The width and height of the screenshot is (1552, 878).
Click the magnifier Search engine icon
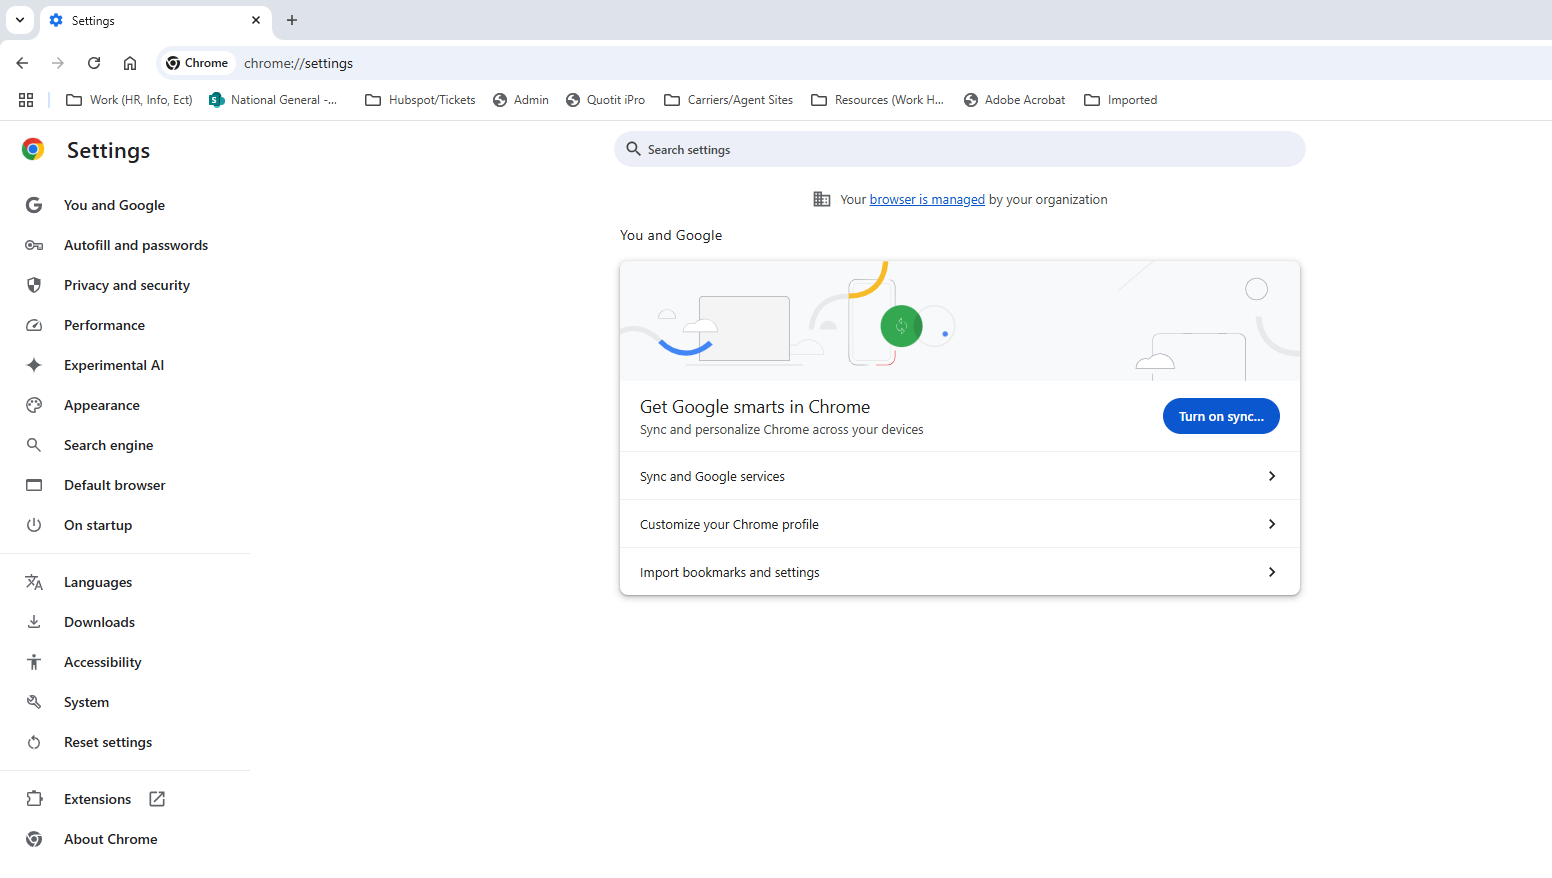pyautogui.click(x=34, y=445)
